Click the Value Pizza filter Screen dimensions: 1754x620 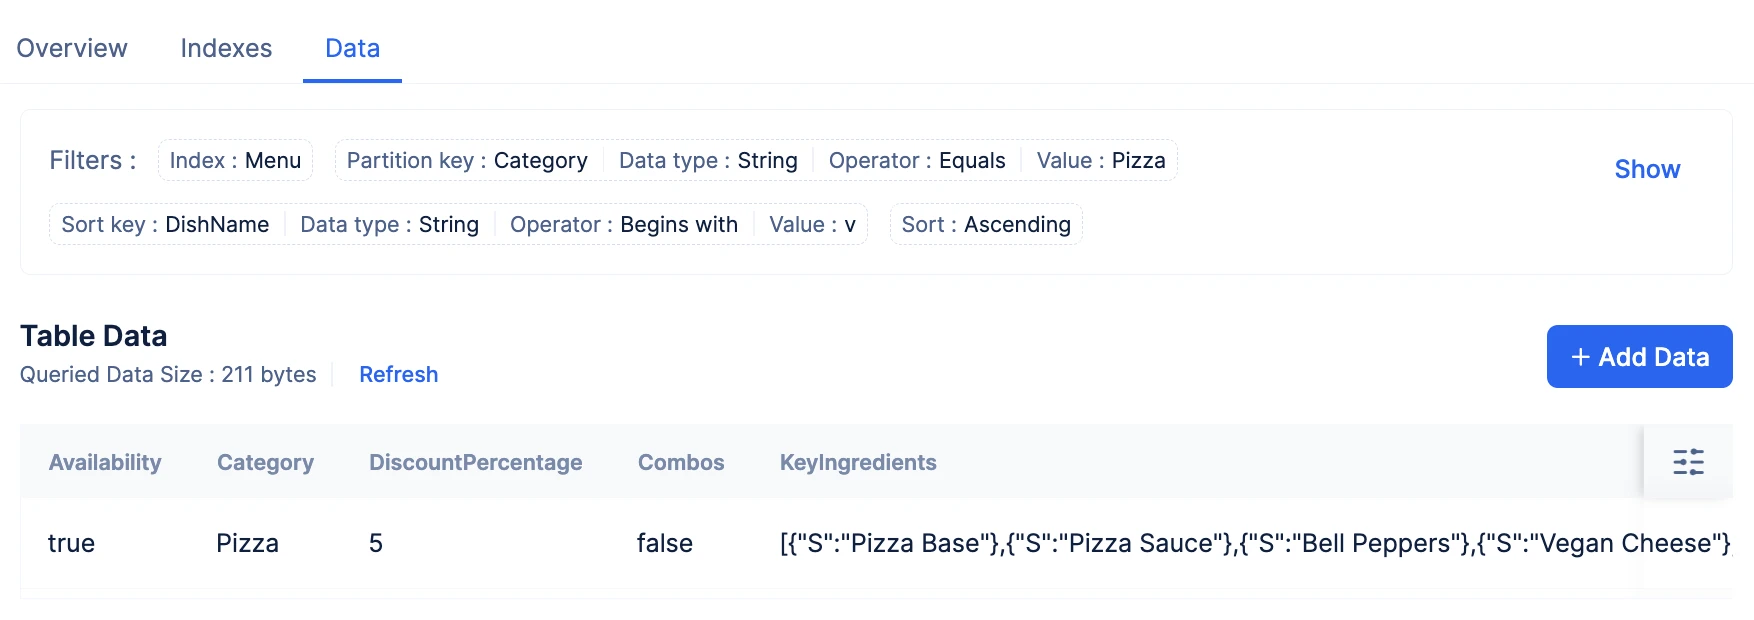[1101, 160]
